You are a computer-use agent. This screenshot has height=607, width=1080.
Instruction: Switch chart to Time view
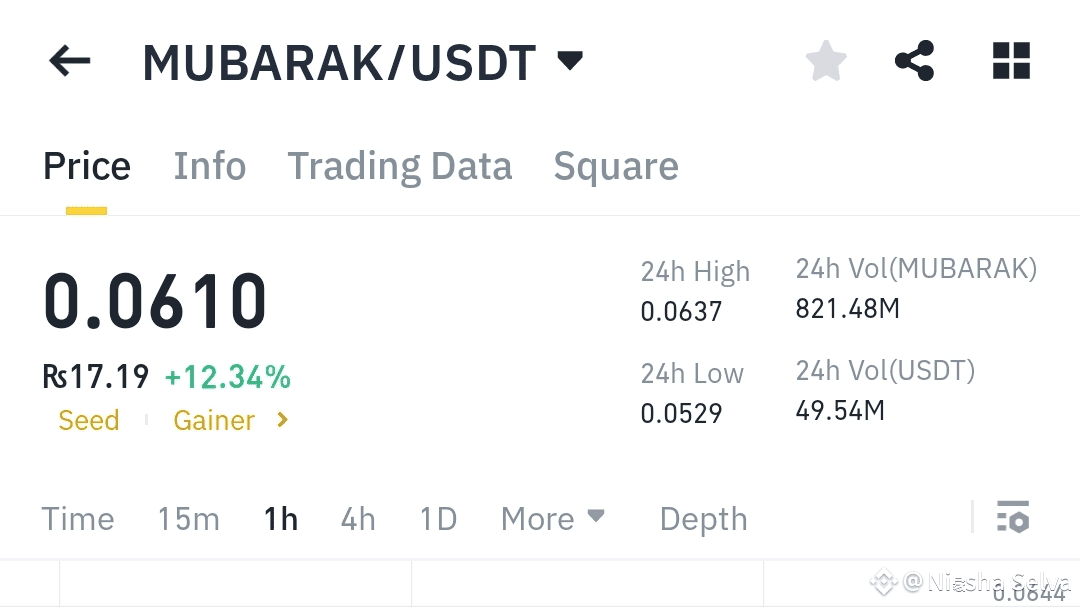coord(78,519)
